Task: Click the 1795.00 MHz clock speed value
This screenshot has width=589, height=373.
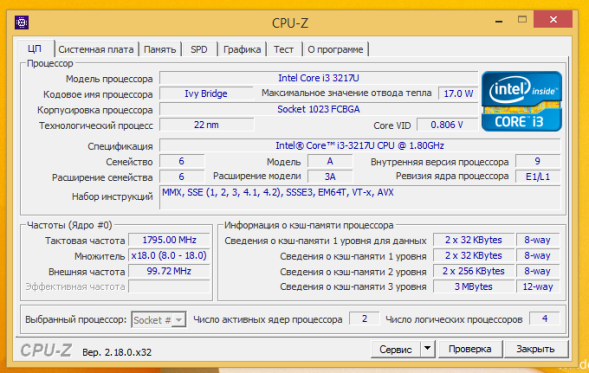Action: 169,240
